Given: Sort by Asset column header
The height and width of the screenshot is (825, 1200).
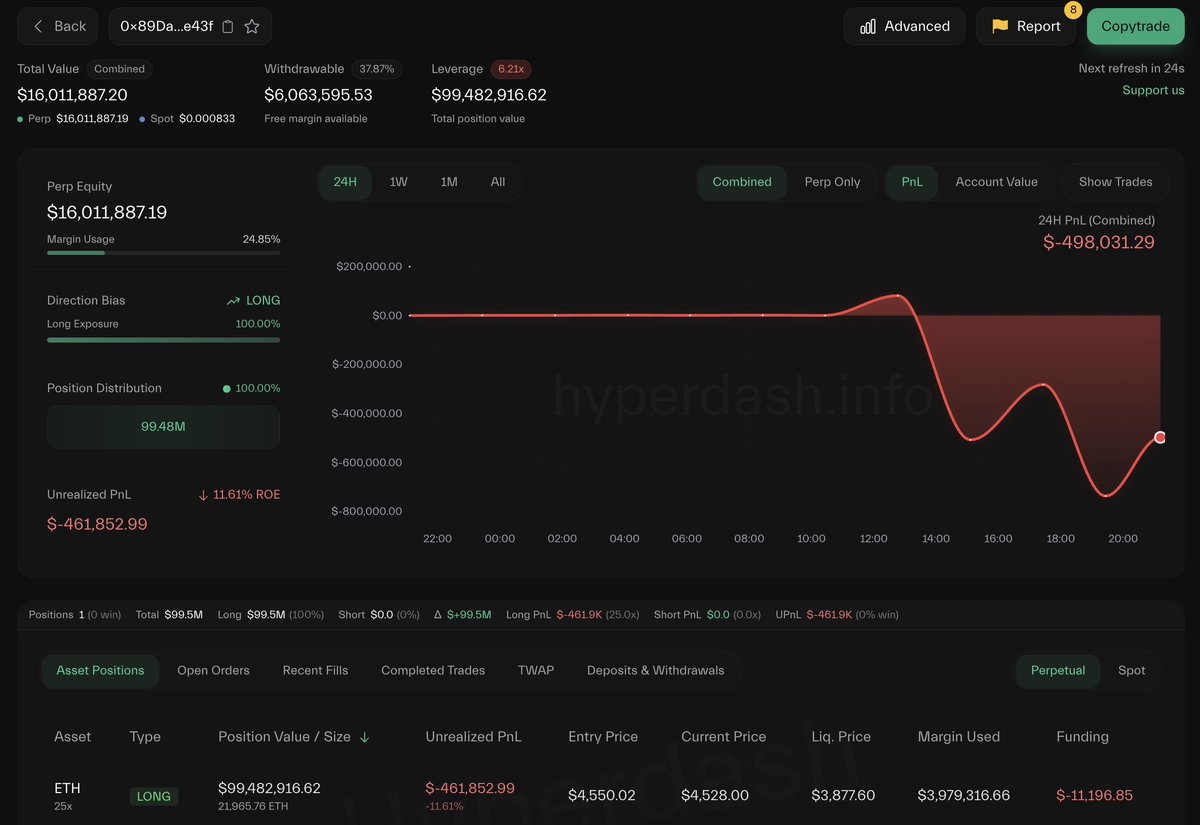Looking at the screenshot, I should [72, 737].
